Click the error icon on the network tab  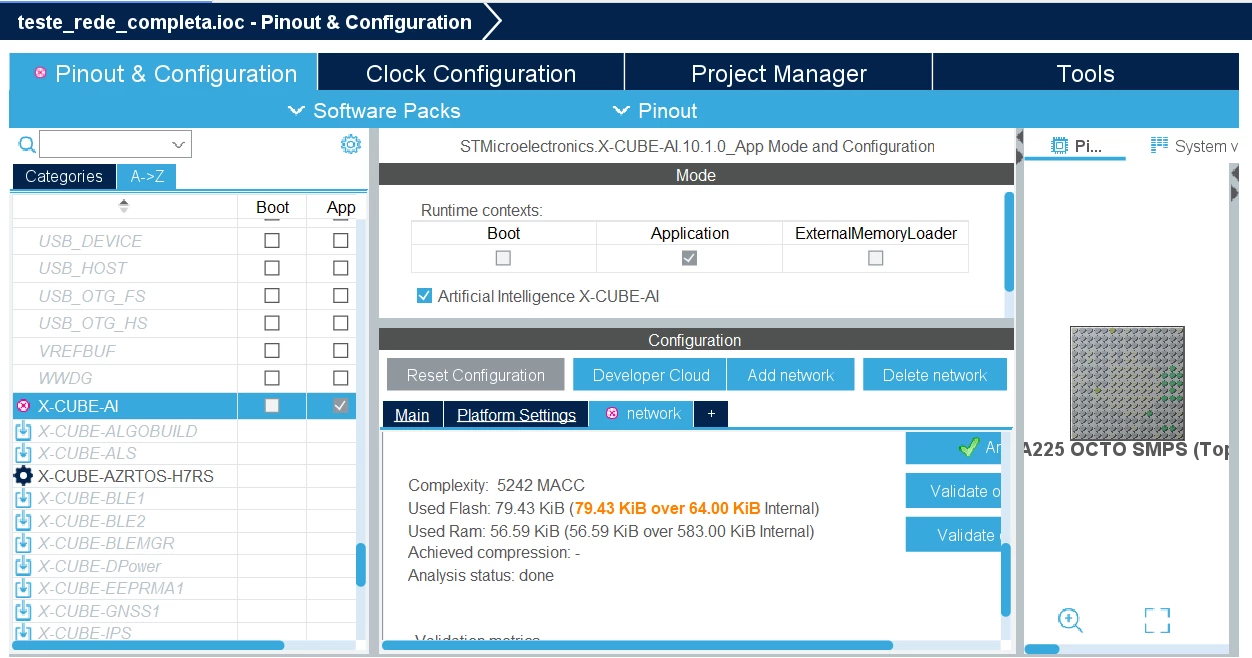tap(612, 414)
